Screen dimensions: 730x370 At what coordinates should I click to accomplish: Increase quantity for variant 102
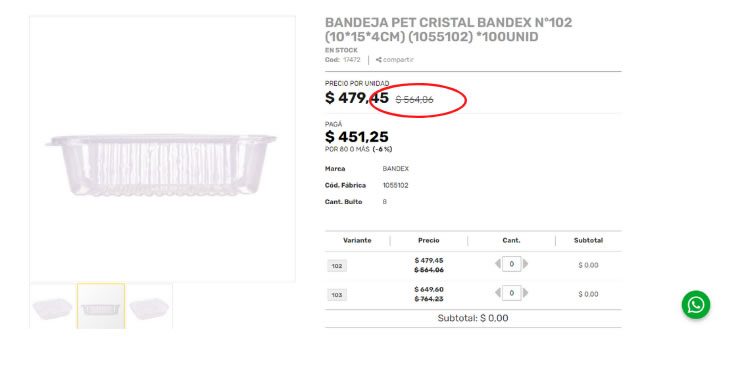[x=525, y=264]
